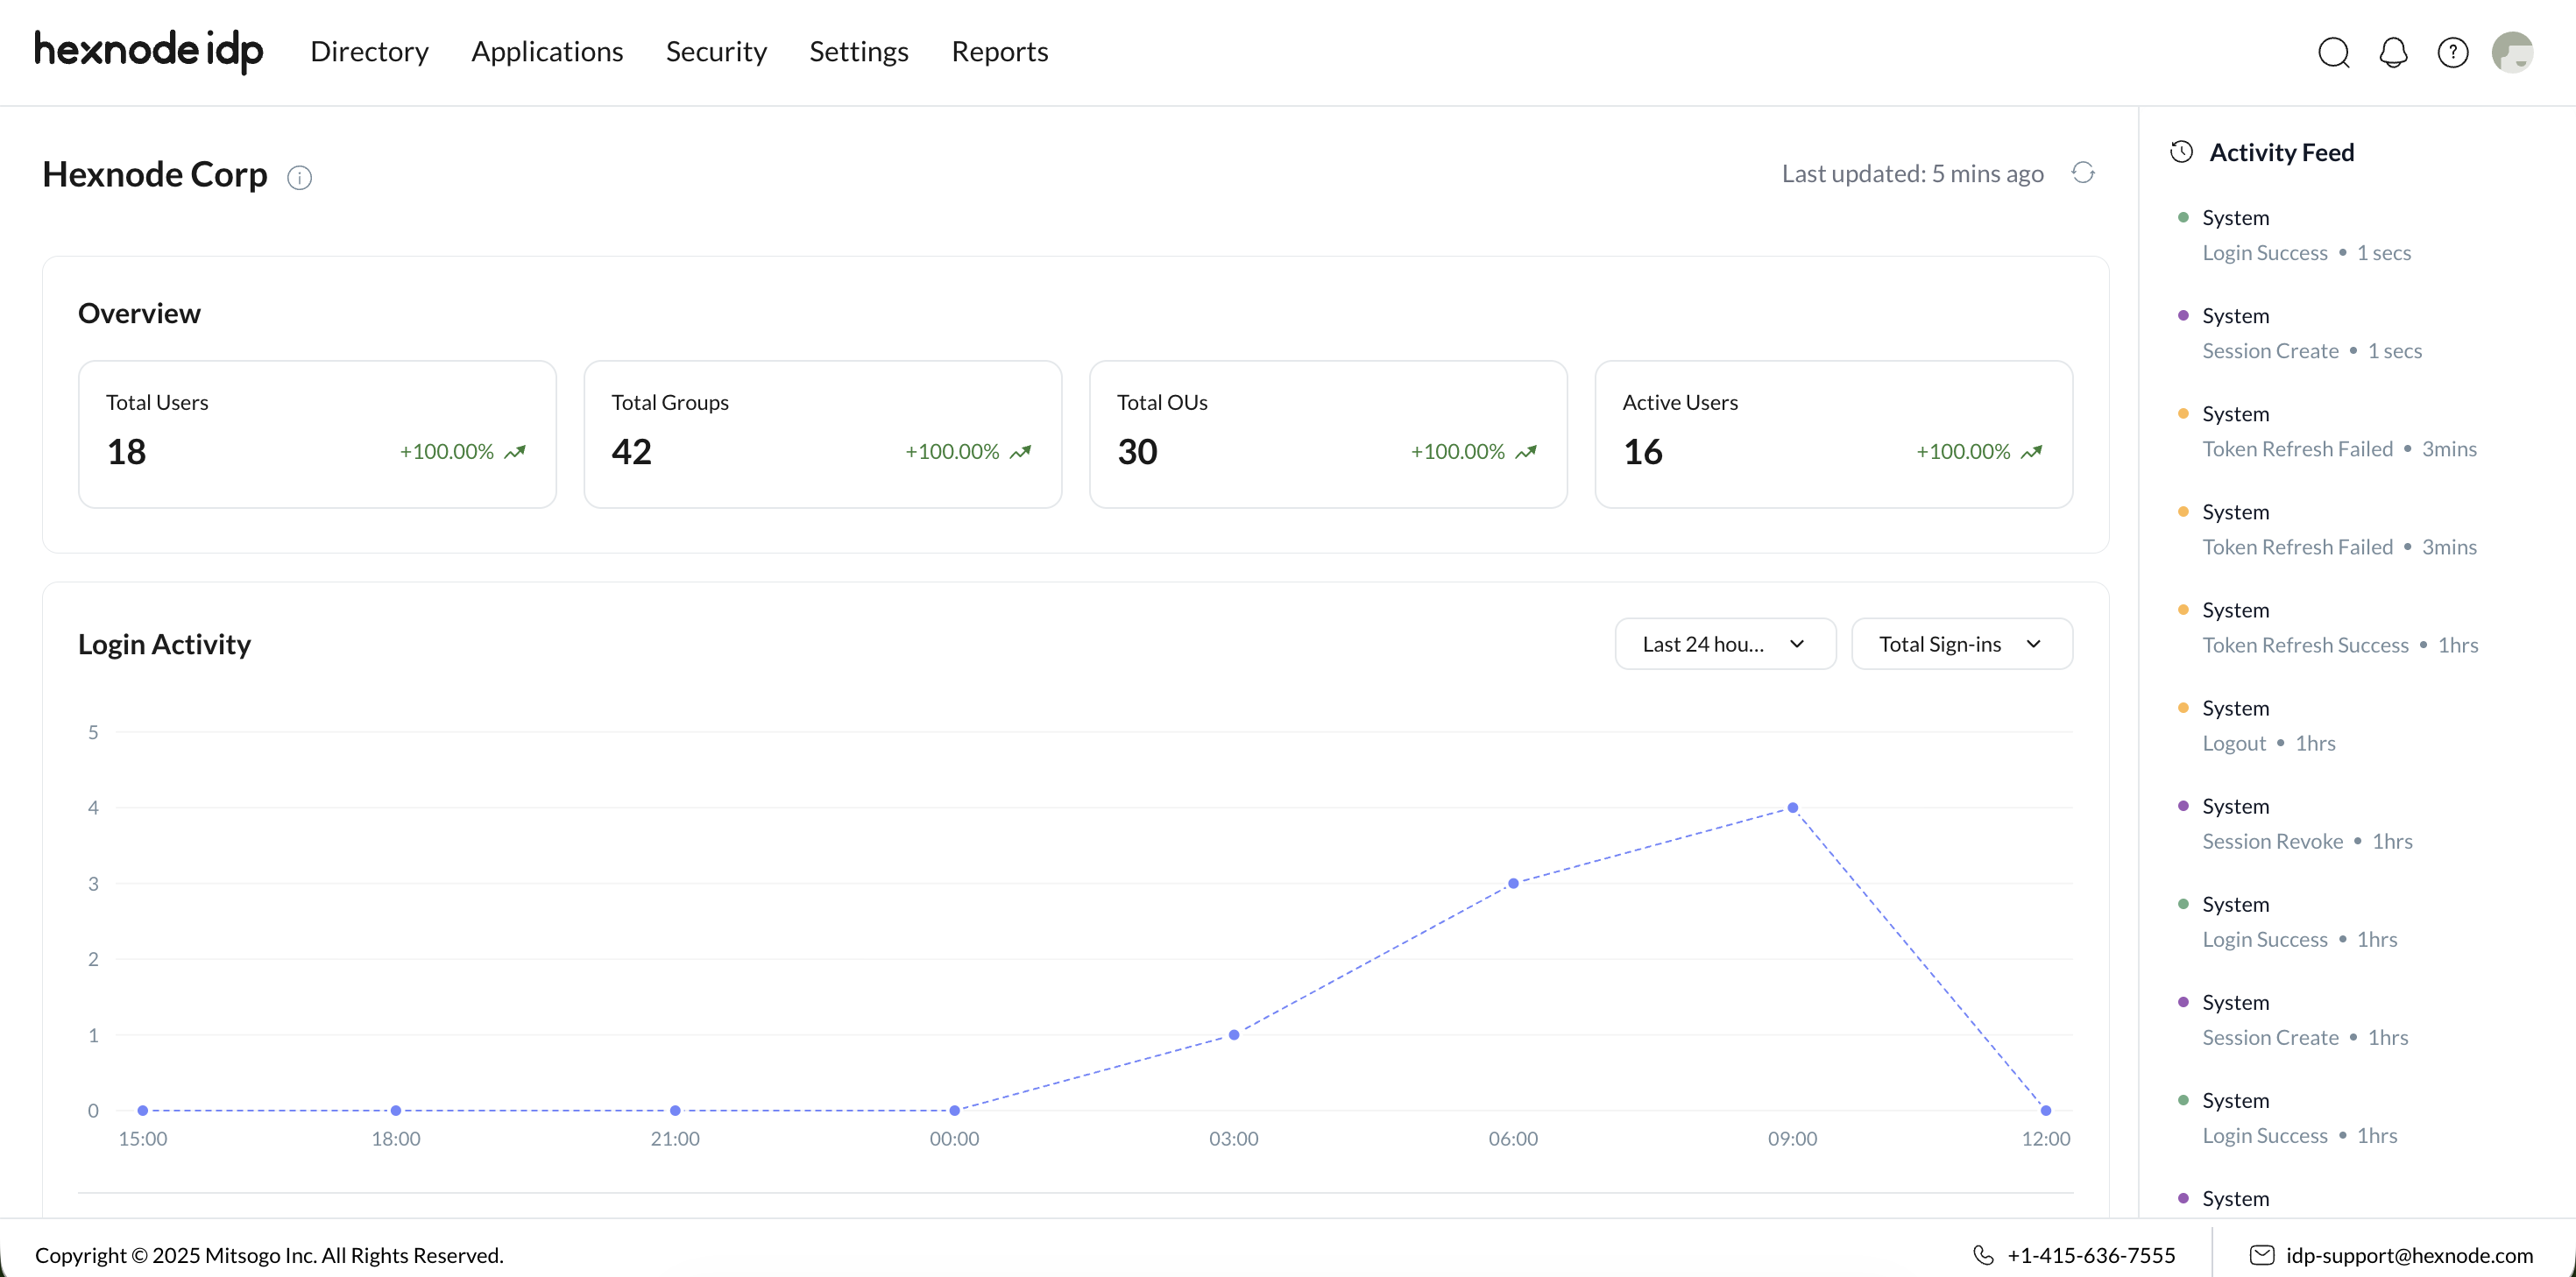Select the 09:00 peak data point on chart
The image size is (2576, 1277).
click(x=1793, y=808)
